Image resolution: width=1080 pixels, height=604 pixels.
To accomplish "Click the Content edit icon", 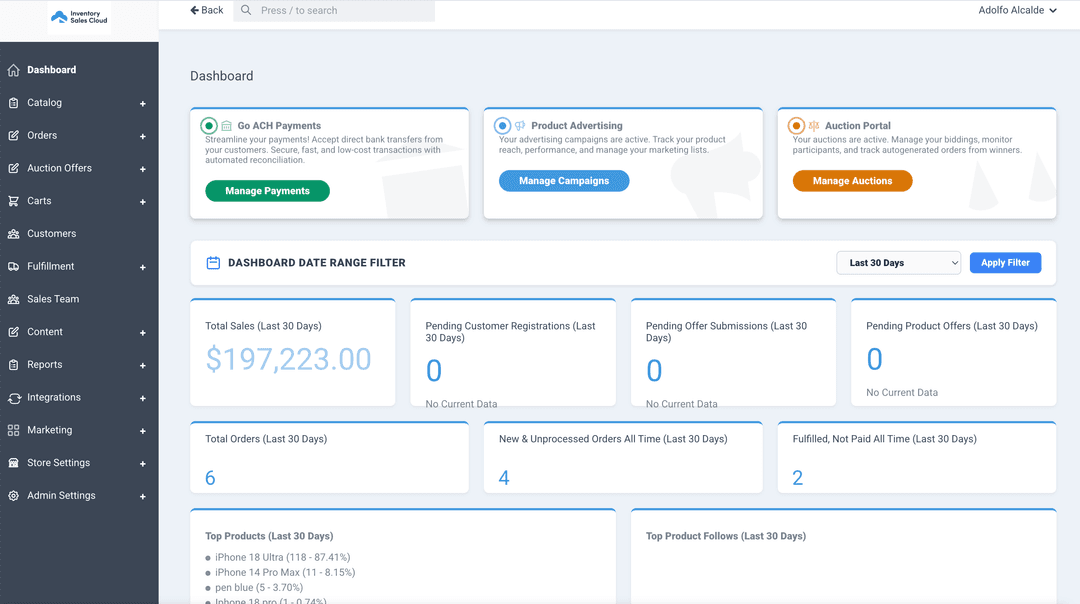I will [13, 332].
